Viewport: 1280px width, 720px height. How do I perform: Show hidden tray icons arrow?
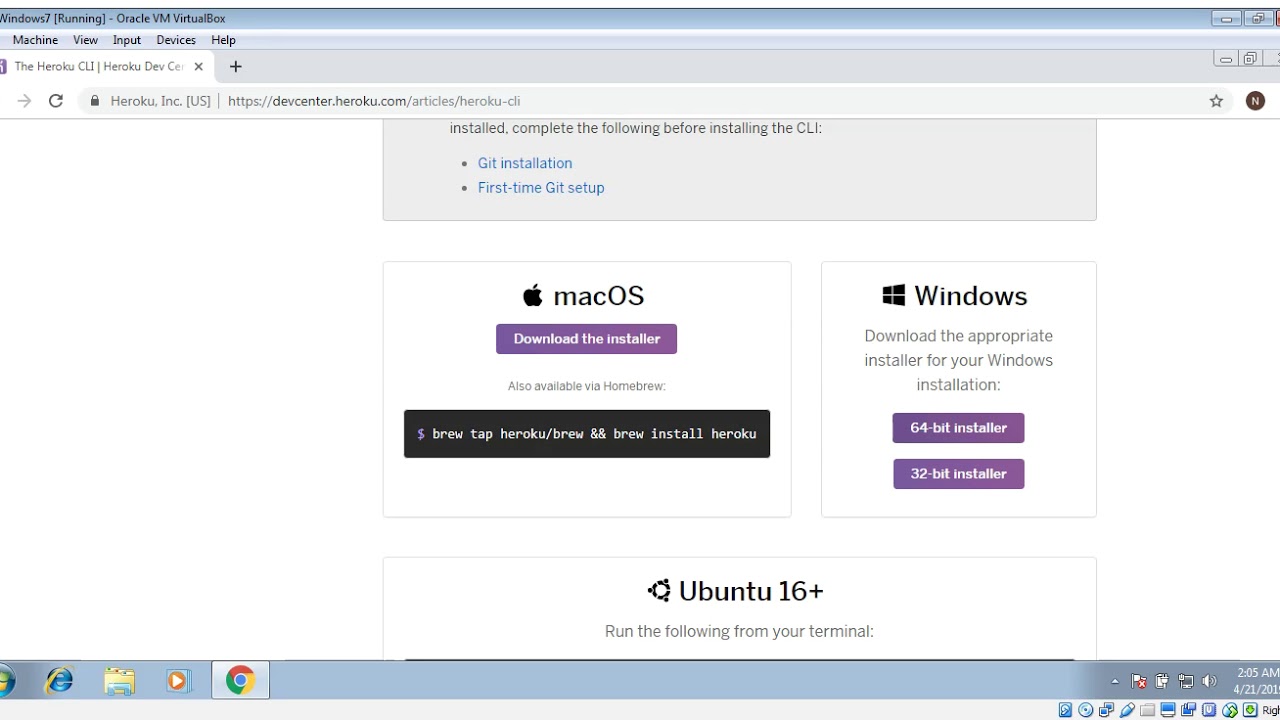click(x=1115, y=682)
